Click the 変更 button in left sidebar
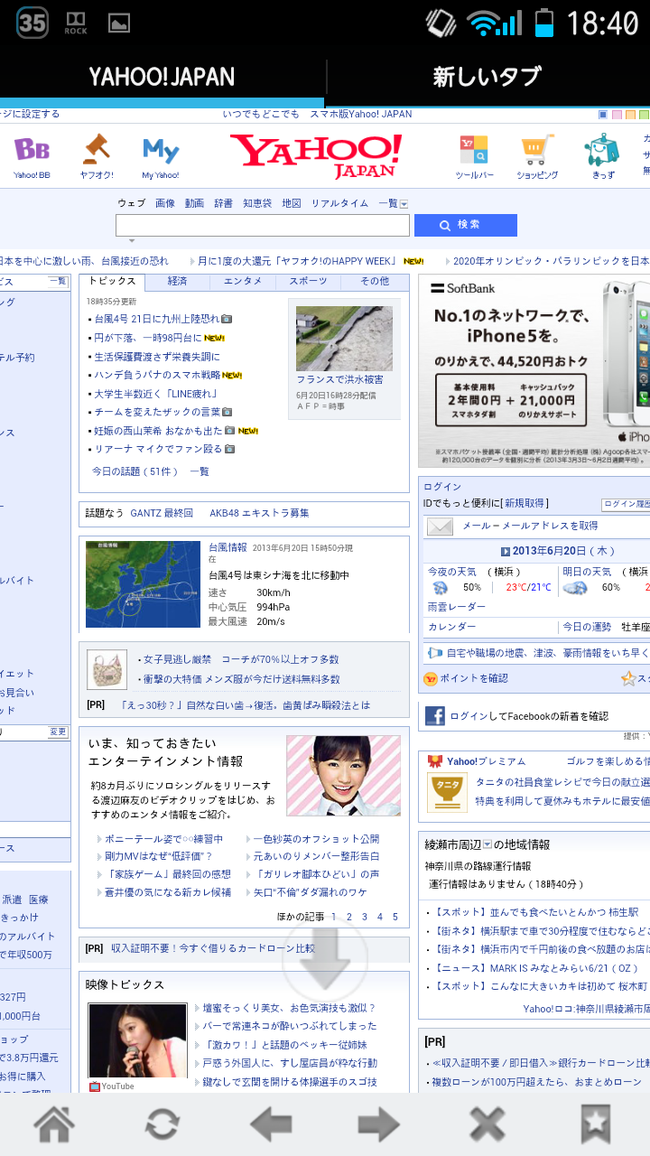Screen dimensions: 650x1156 point(57,731)
